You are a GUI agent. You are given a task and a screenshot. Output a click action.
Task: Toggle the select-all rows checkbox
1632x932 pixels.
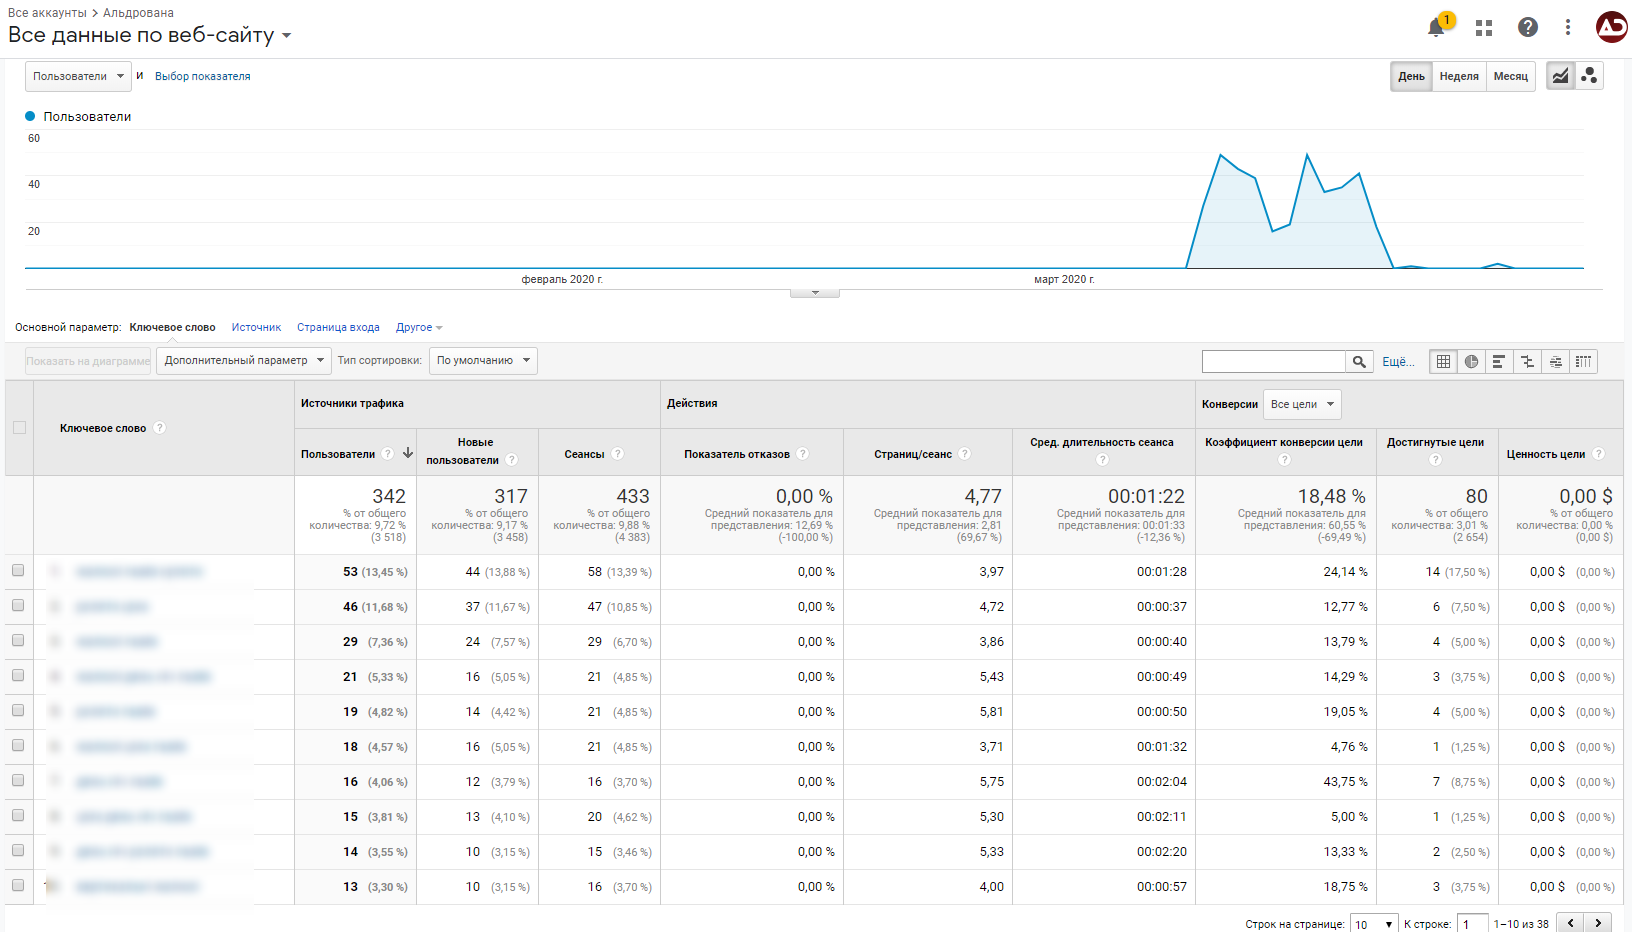pyautogui.click(x=19, y=428)
